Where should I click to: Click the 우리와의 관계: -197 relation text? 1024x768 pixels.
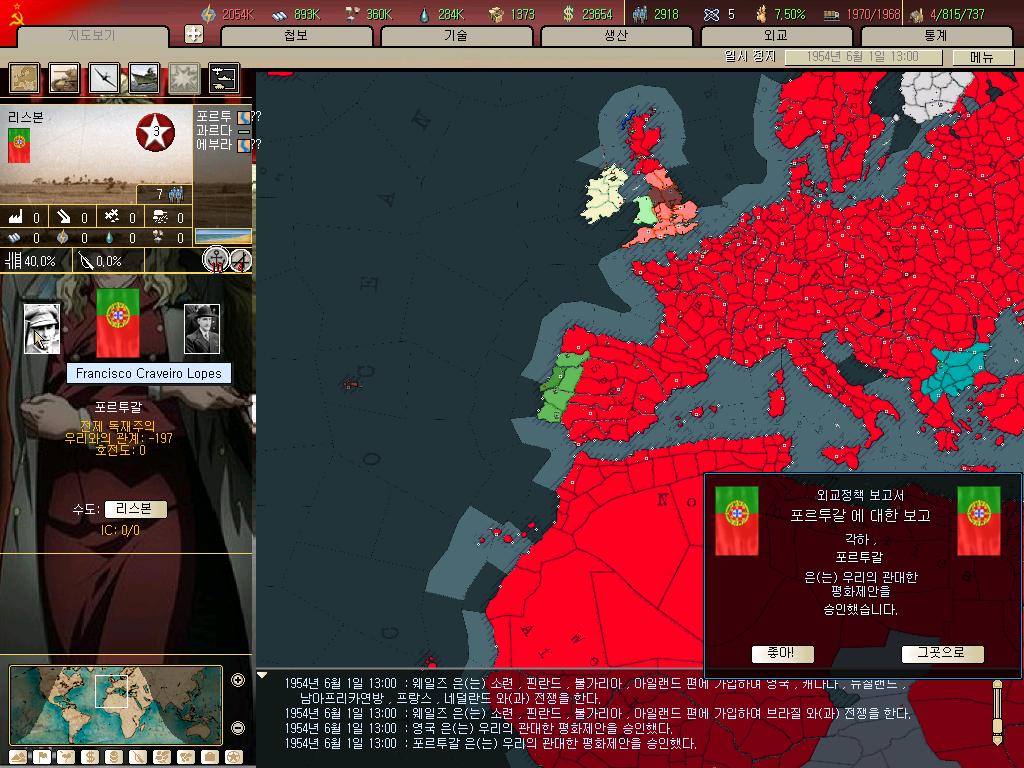coord(118,438)
